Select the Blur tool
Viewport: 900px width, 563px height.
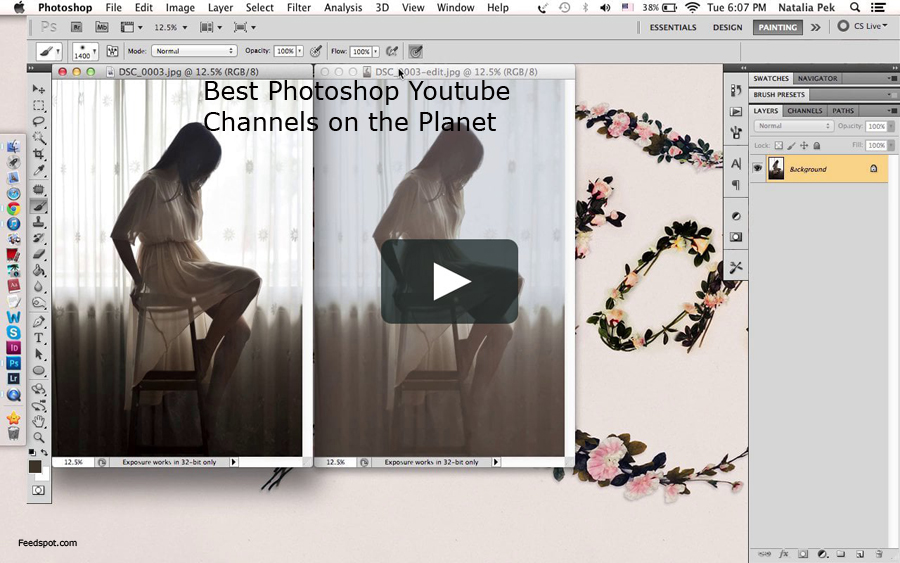38,286
